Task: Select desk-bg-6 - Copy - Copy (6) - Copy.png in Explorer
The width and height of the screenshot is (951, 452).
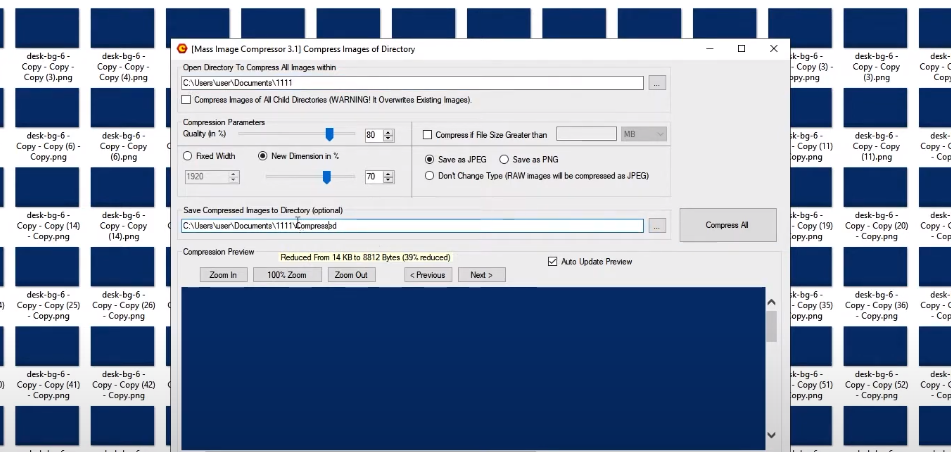Action: coord(47,126)
